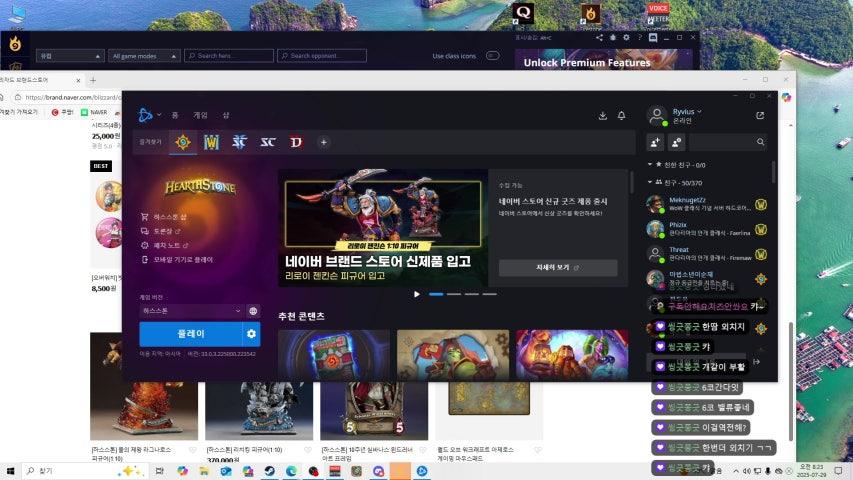
Task: Open the Home tab in Battle.net
Action: 175,115
